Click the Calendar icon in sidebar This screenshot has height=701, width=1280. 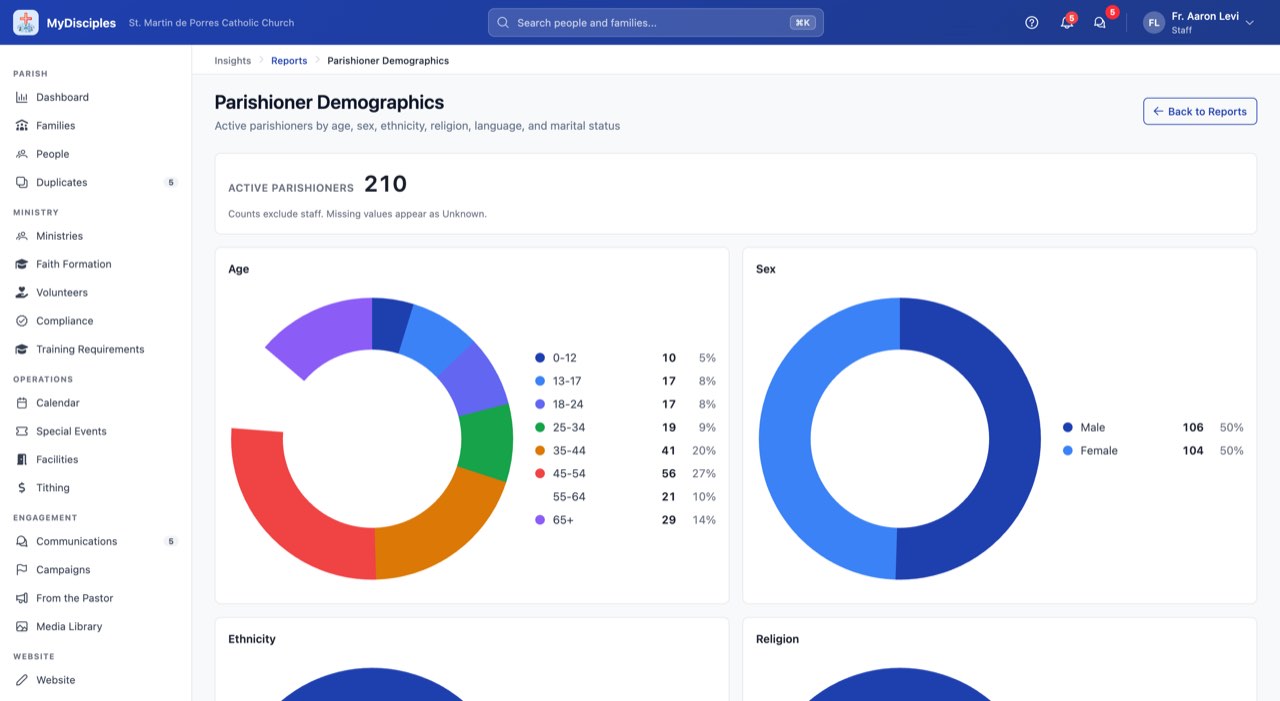click(22, 403)
